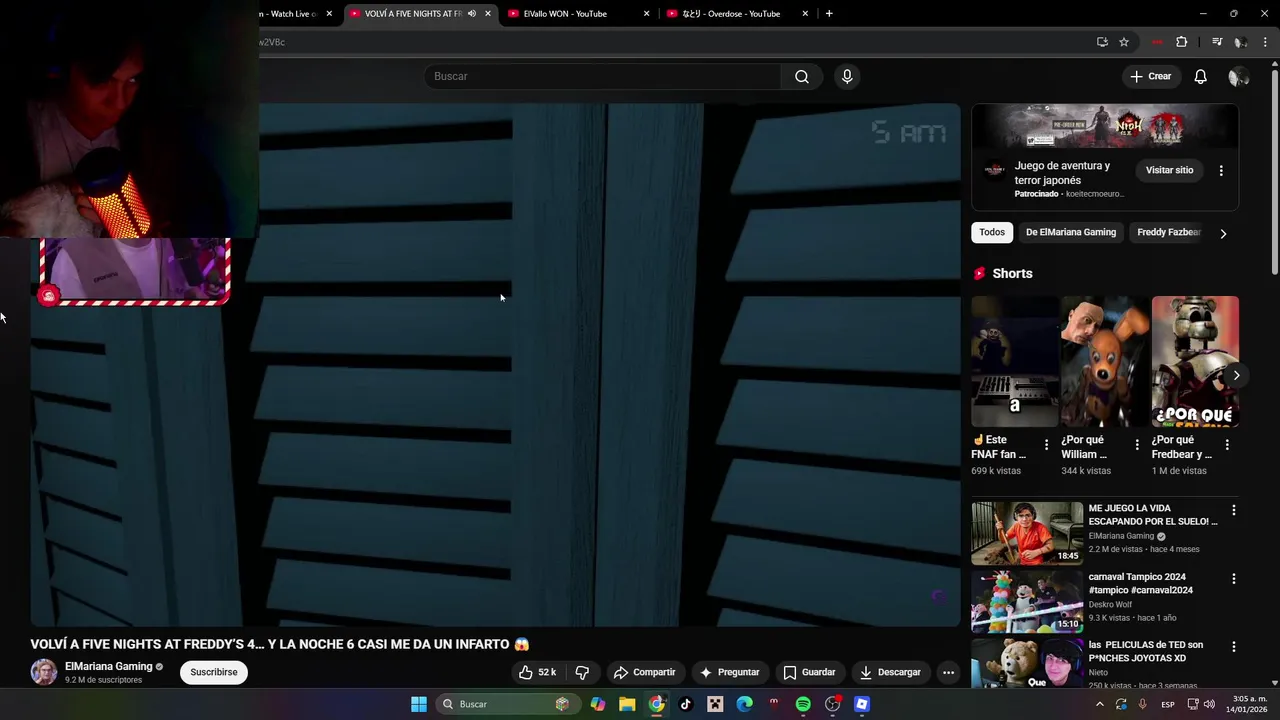Open 'carnaval Tampico 2024' video title

(x=1141, y=583)
